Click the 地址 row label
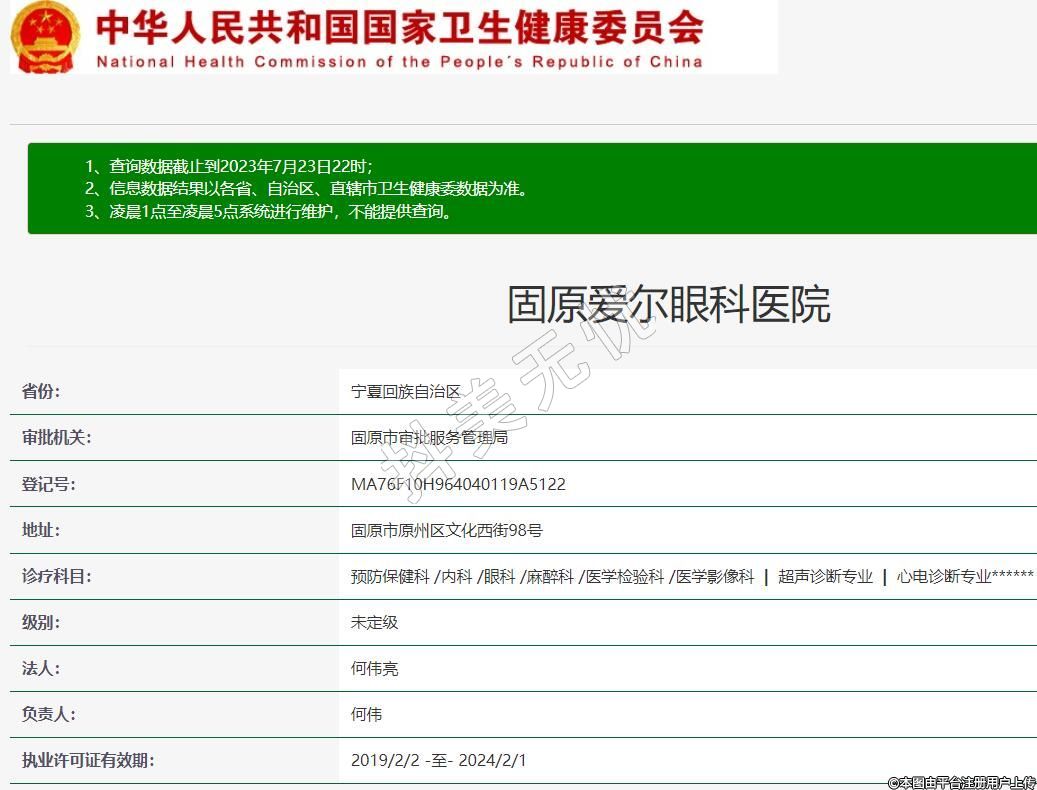Screen dimensions: 1037x790 (41, 530)
